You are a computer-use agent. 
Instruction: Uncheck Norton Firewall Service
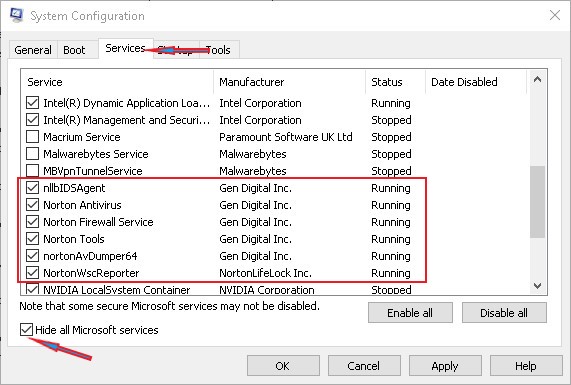(x=32, y=221)
